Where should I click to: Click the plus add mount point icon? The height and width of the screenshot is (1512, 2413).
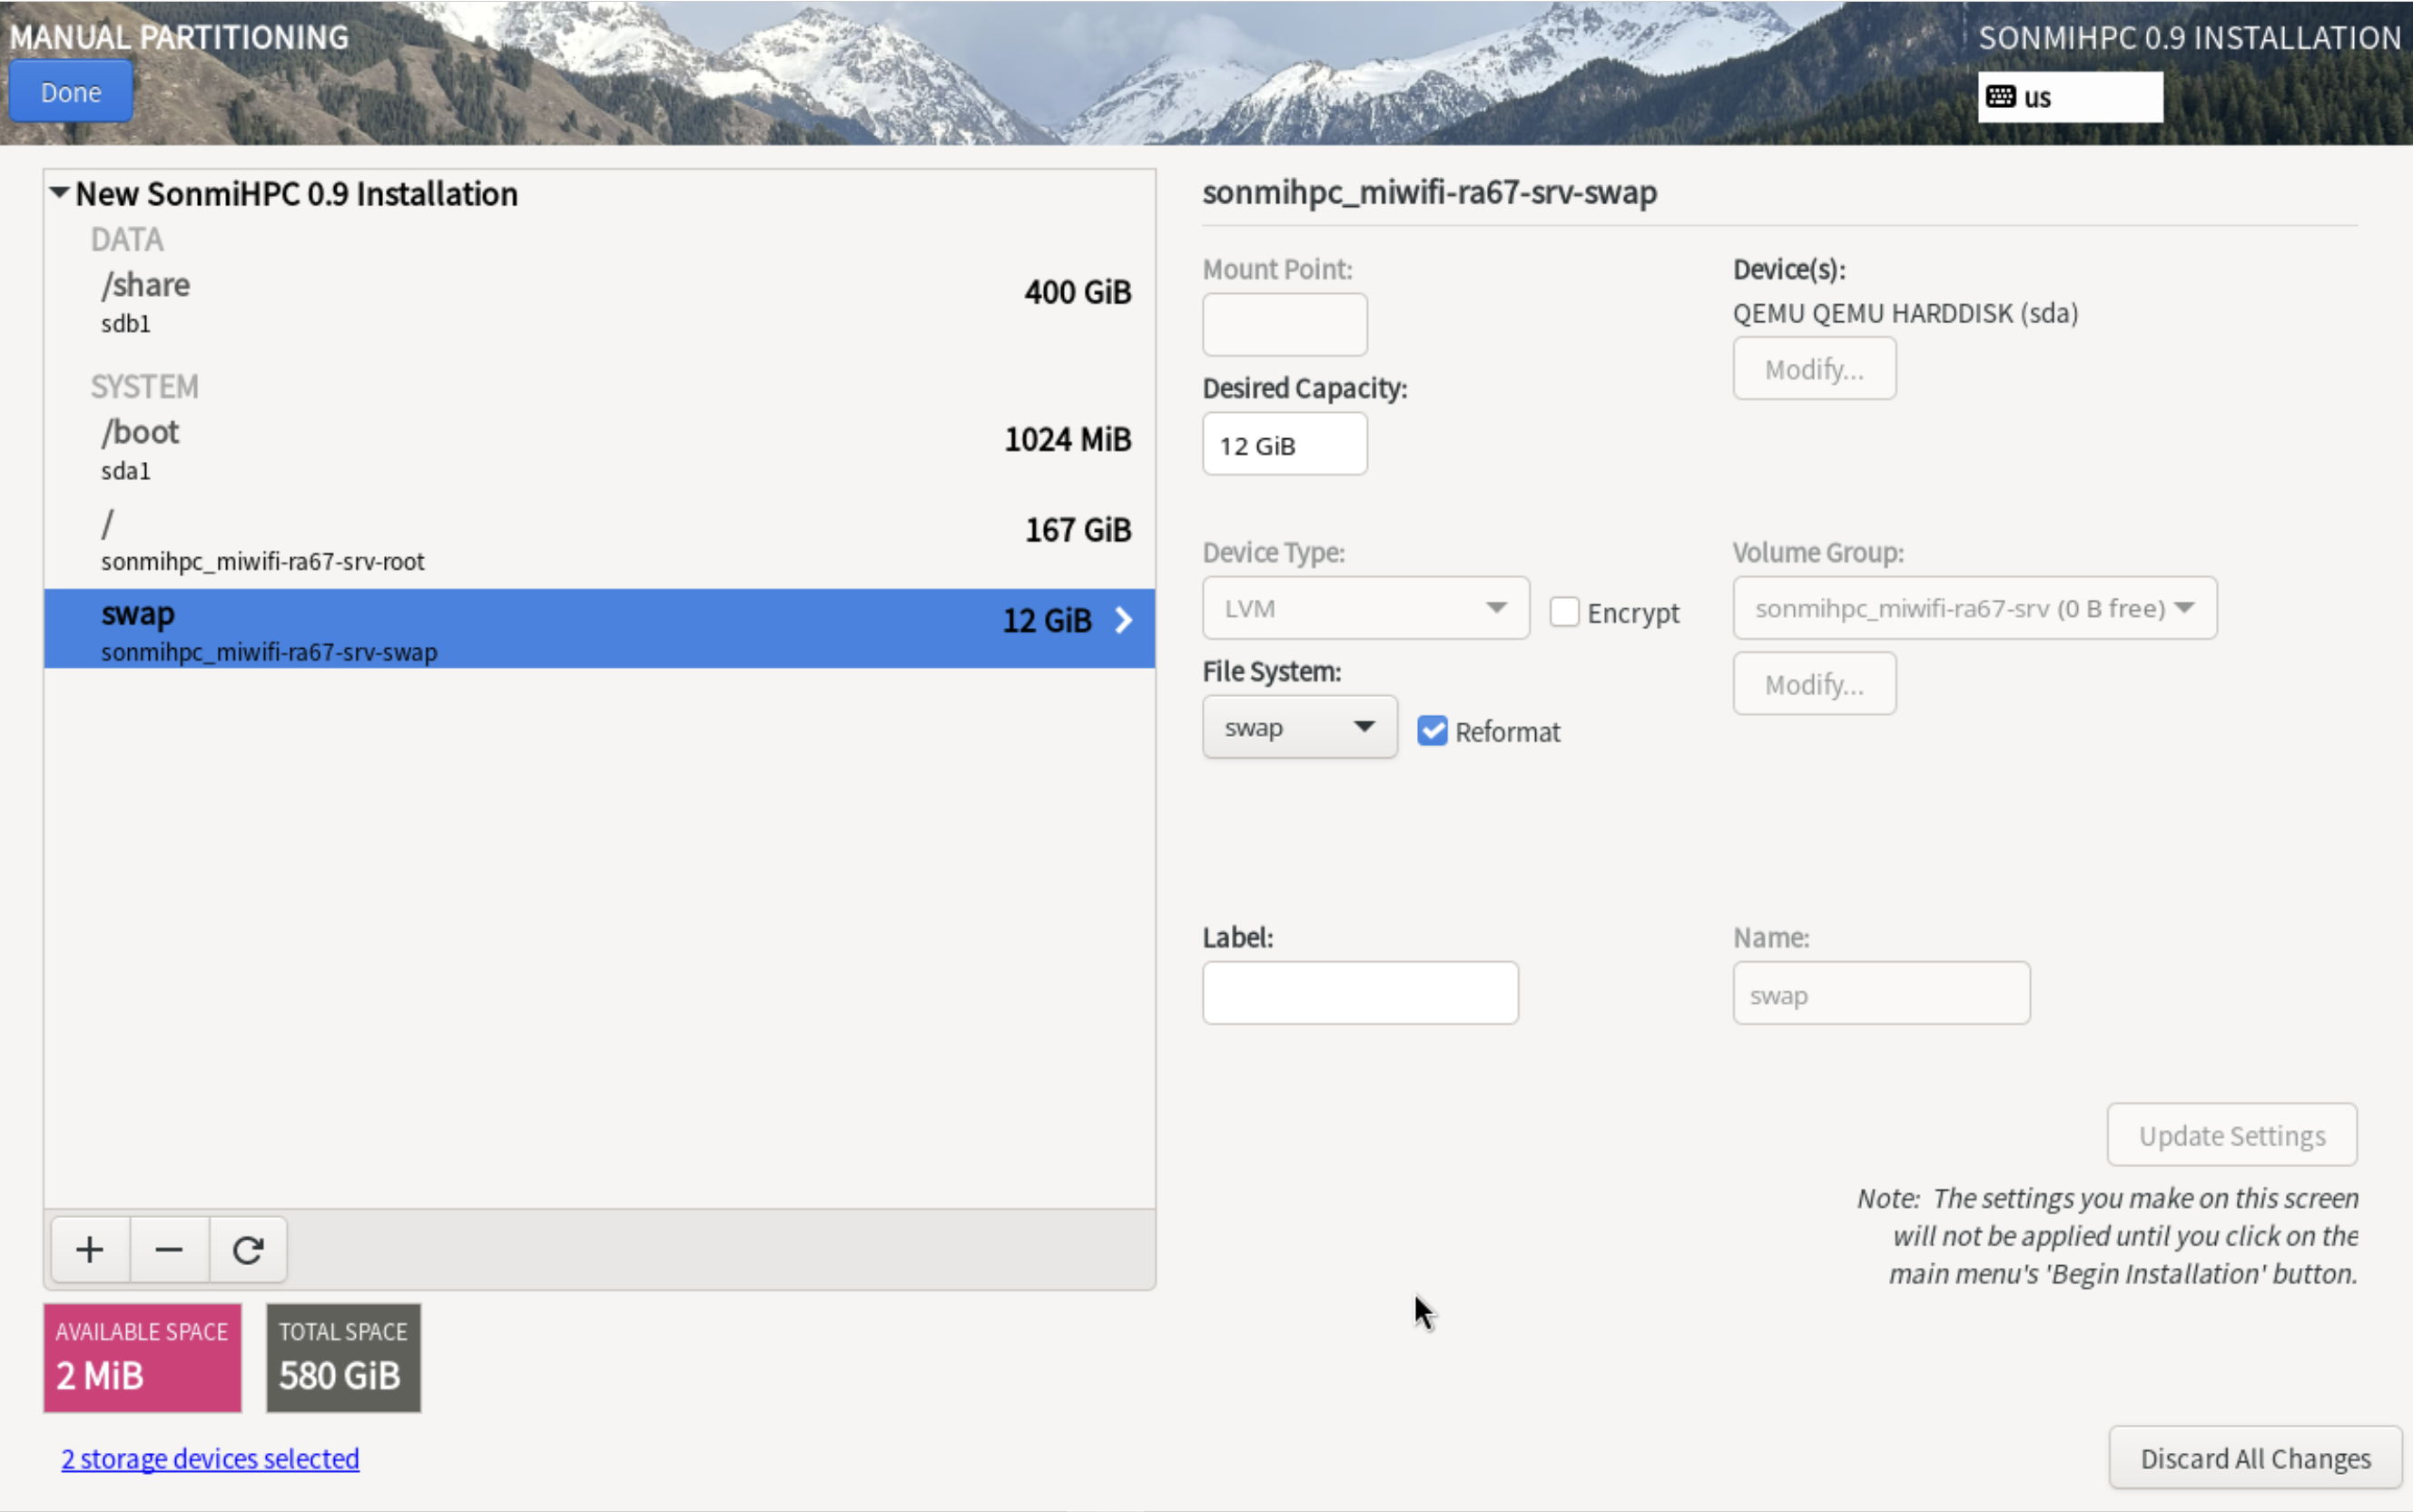(90, 1249)
